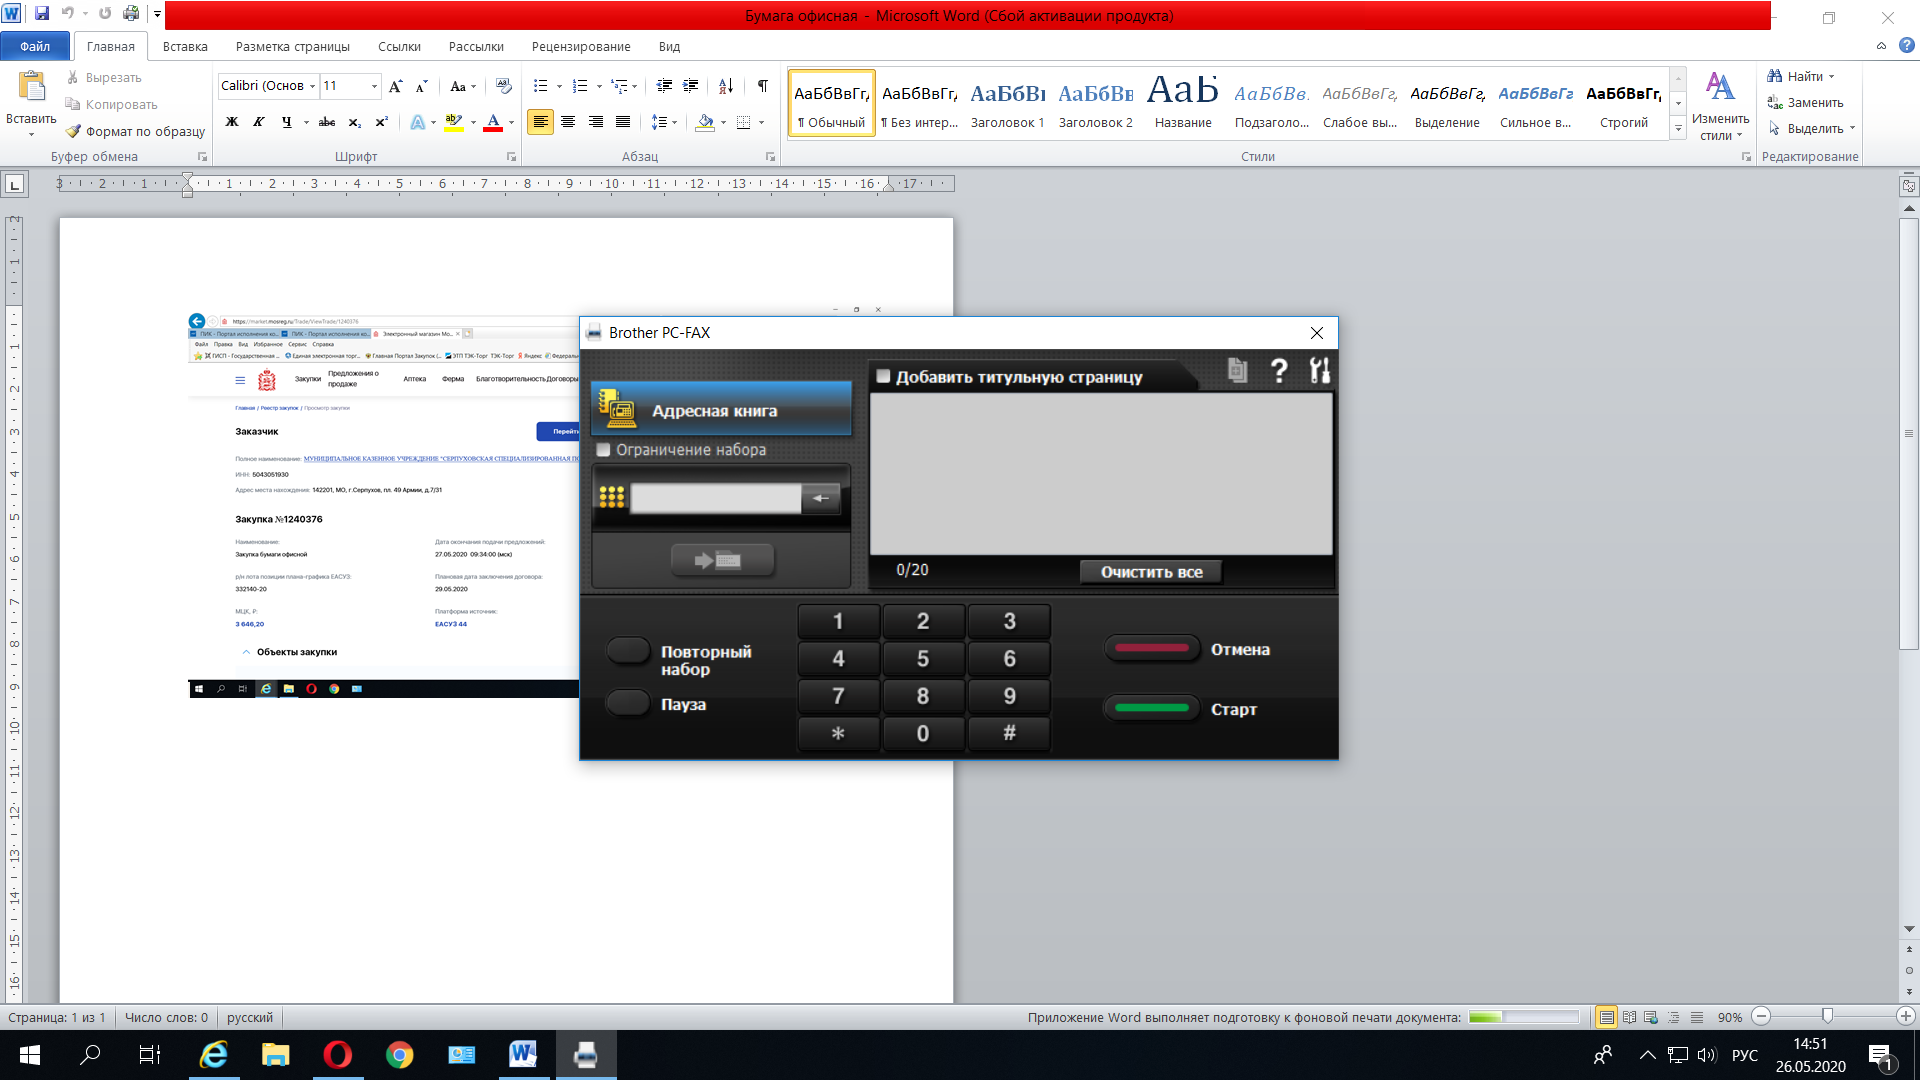Enable the add cover page checkbox
1920x1080 pixels.
[x=884, y=377]
